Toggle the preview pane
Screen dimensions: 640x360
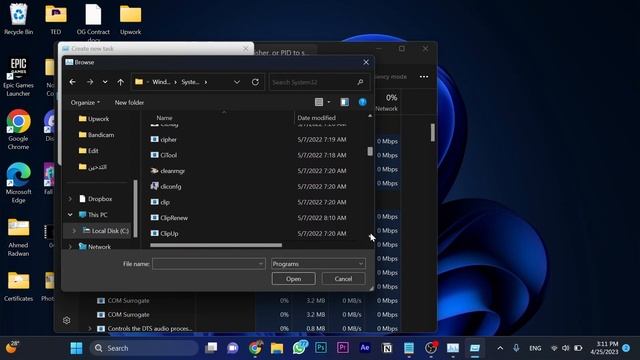[344, 102]
